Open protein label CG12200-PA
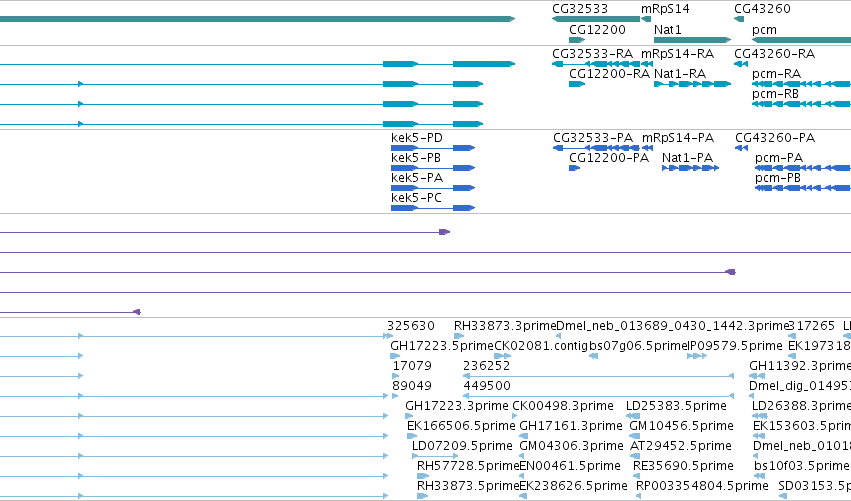 [609, 158]
